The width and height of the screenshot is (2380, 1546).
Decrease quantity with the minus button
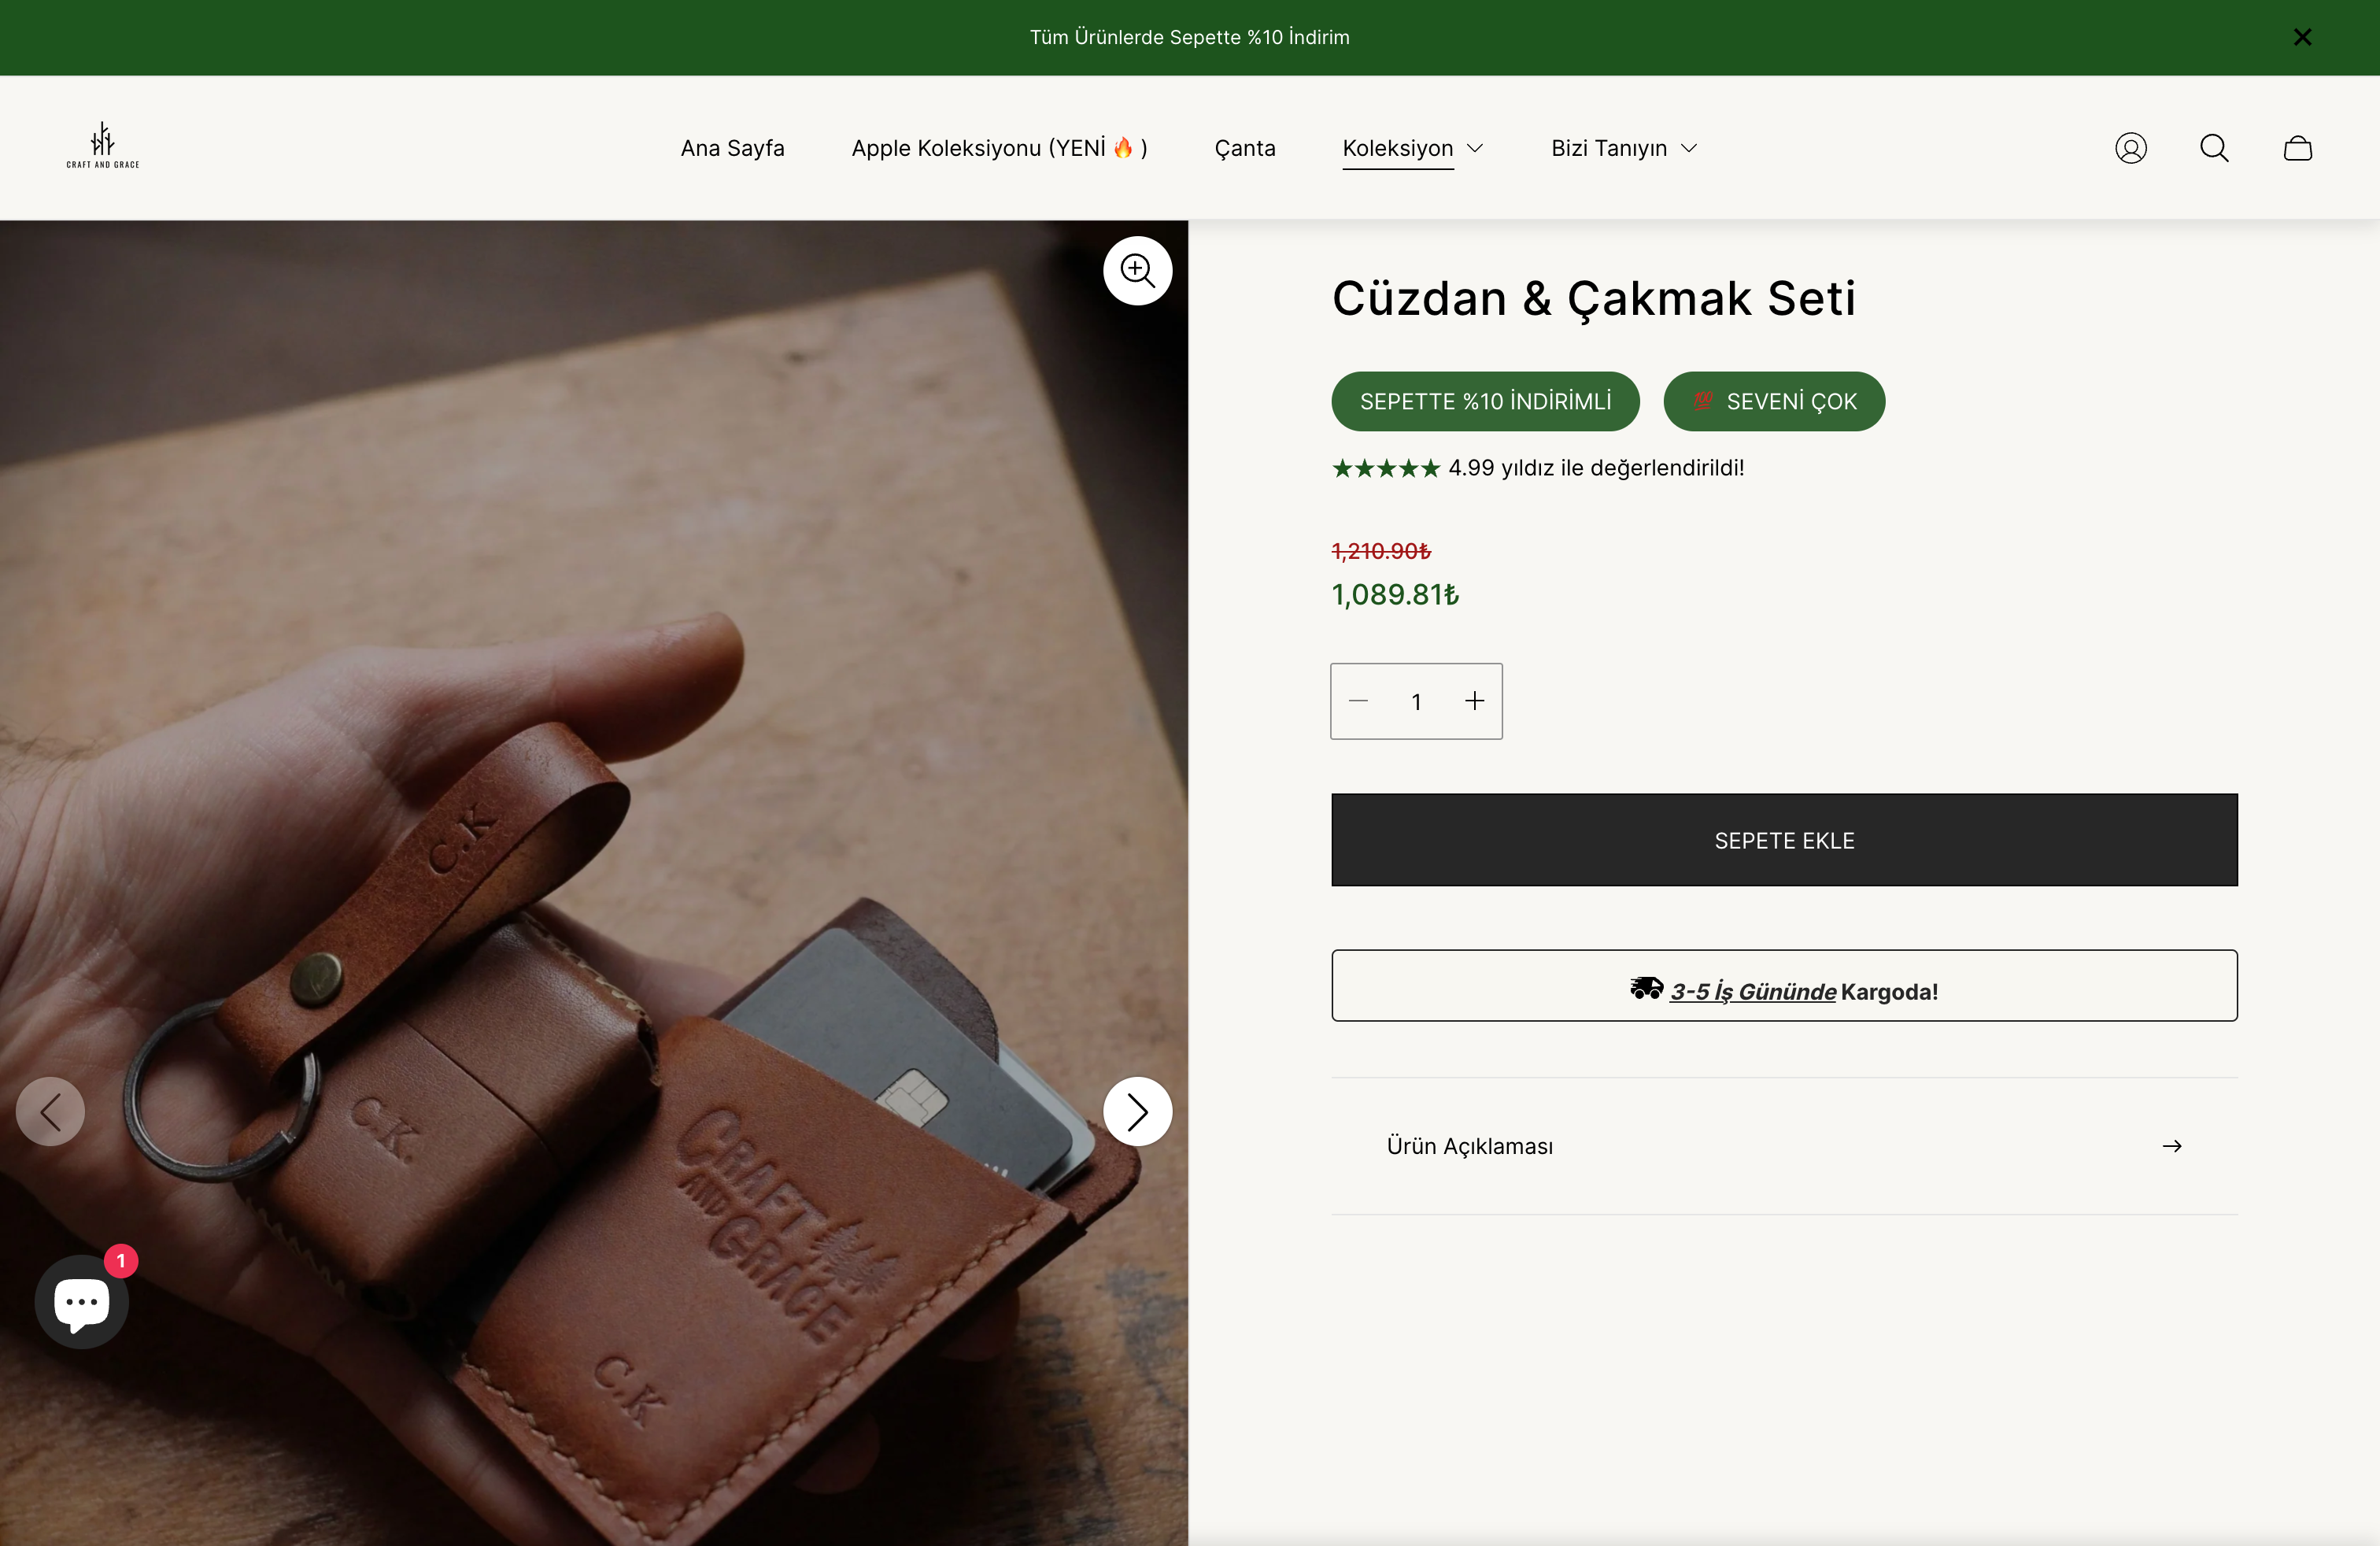point(1358,701)
